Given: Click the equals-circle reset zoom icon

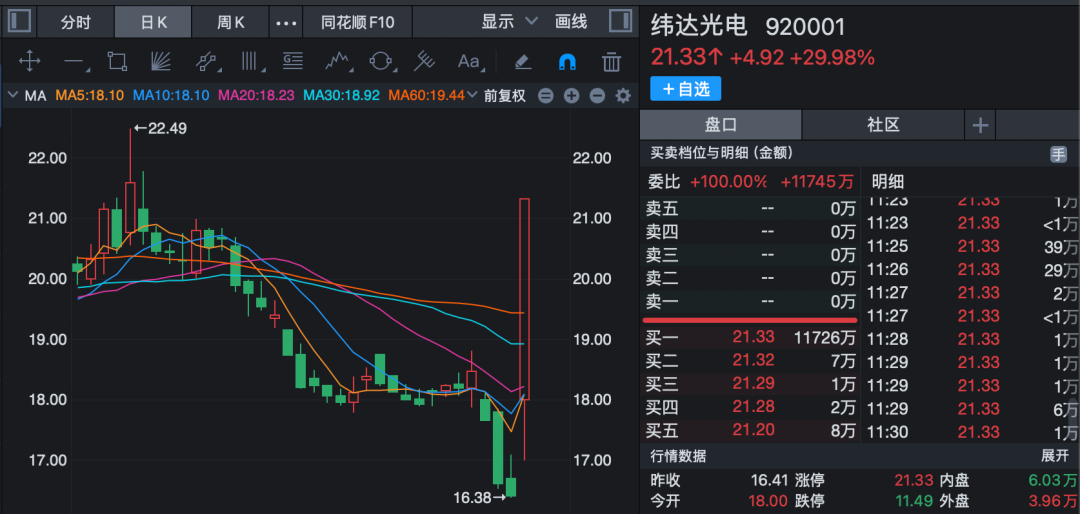Looking at the screenshot, I should click(x=546, y=96).
